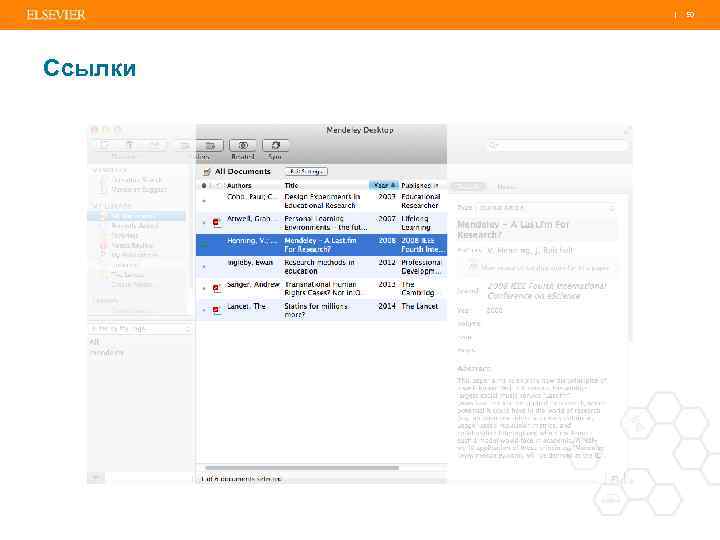Select the Cobb, Paul paper author cell
Image resolution: width=720 pixels, height=540 pixels.
pos(252,197)
